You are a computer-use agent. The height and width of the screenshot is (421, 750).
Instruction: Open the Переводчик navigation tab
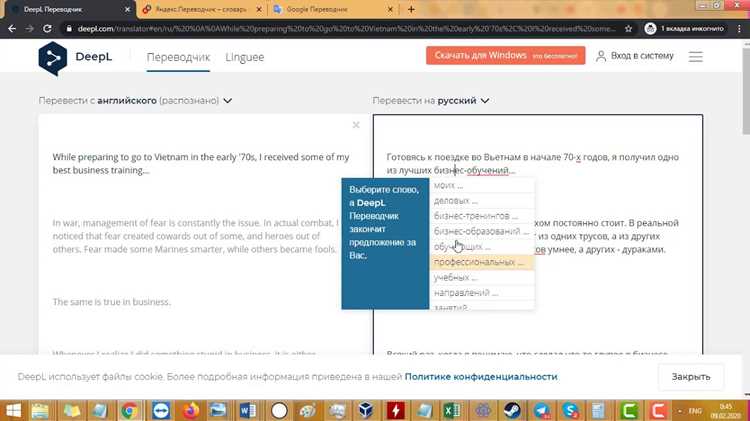pyautogui.click(x=178, y=57)
